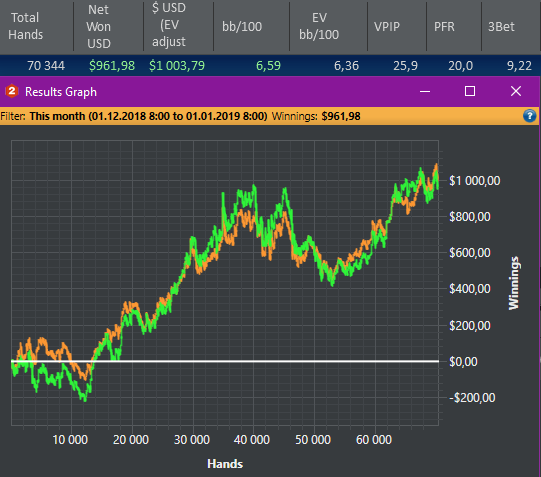
Task: Click the This month filter date range text
Action: point(148,116)
